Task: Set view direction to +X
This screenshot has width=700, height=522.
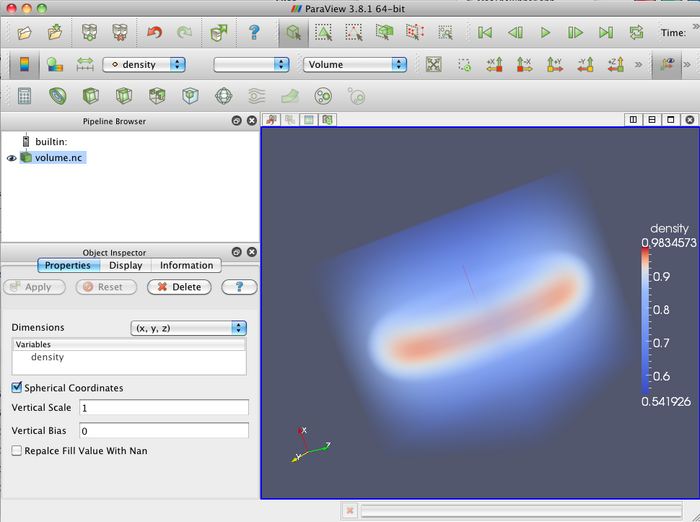Action: point(494,64)
